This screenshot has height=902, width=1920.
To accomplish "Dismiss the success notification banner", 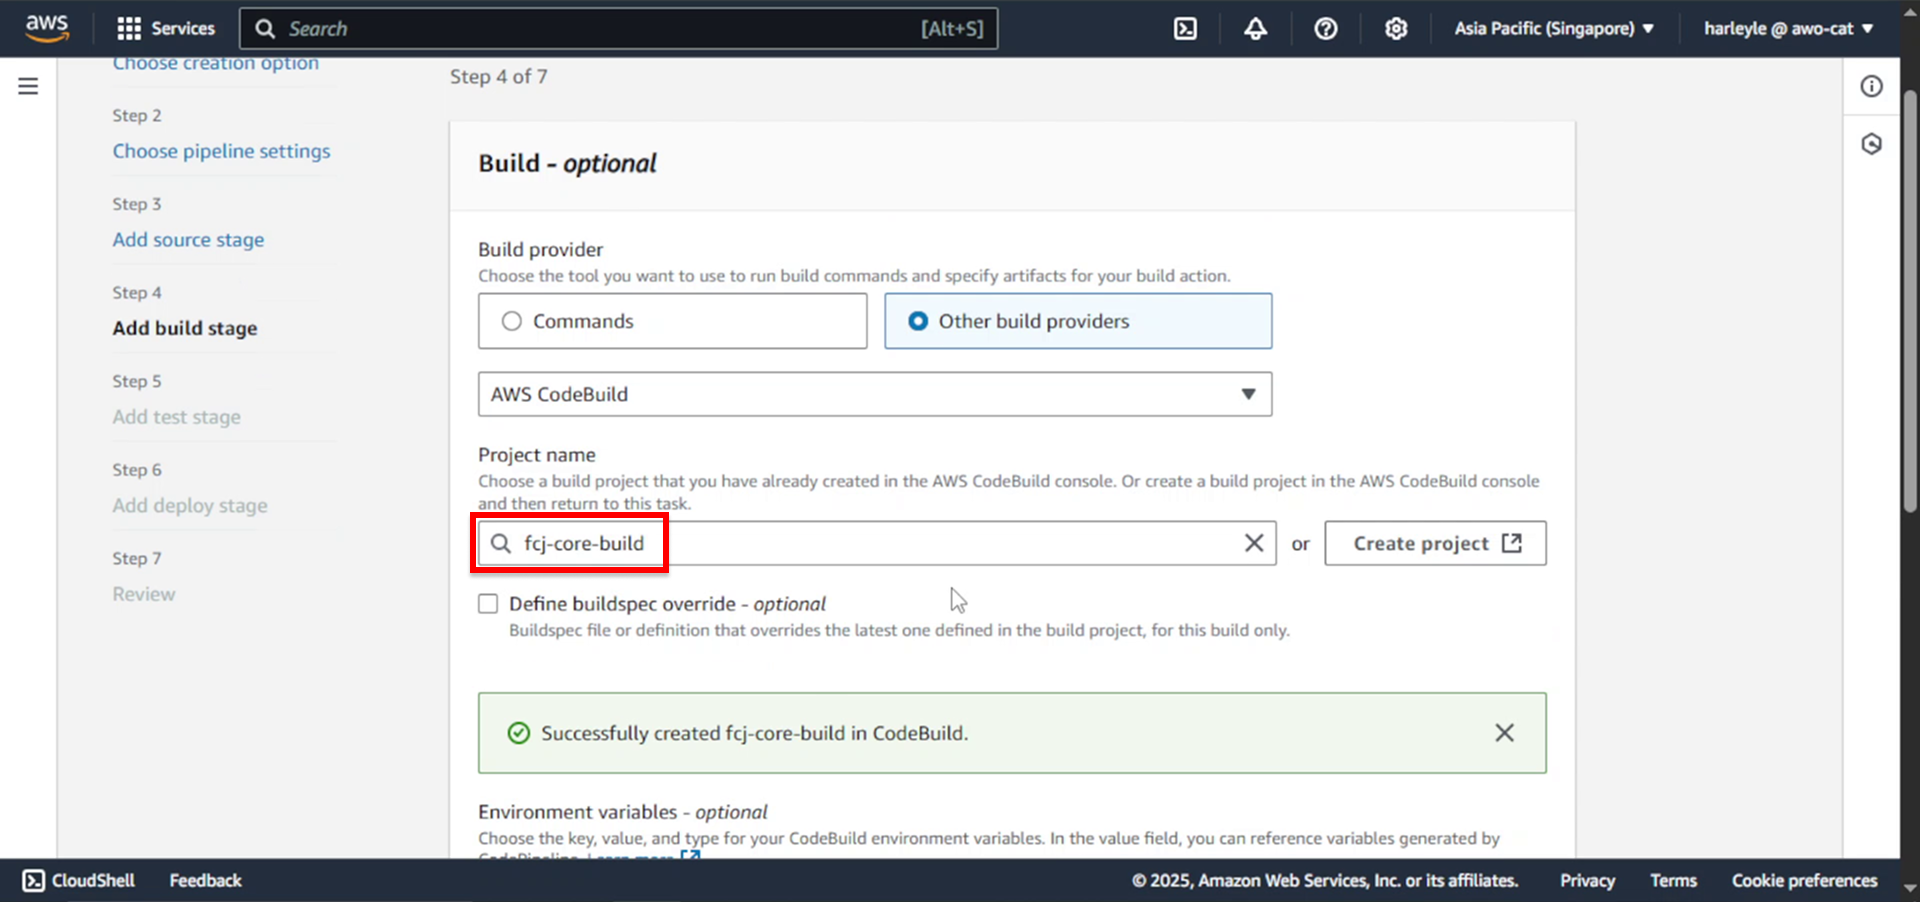I will tap(1504, 733).
